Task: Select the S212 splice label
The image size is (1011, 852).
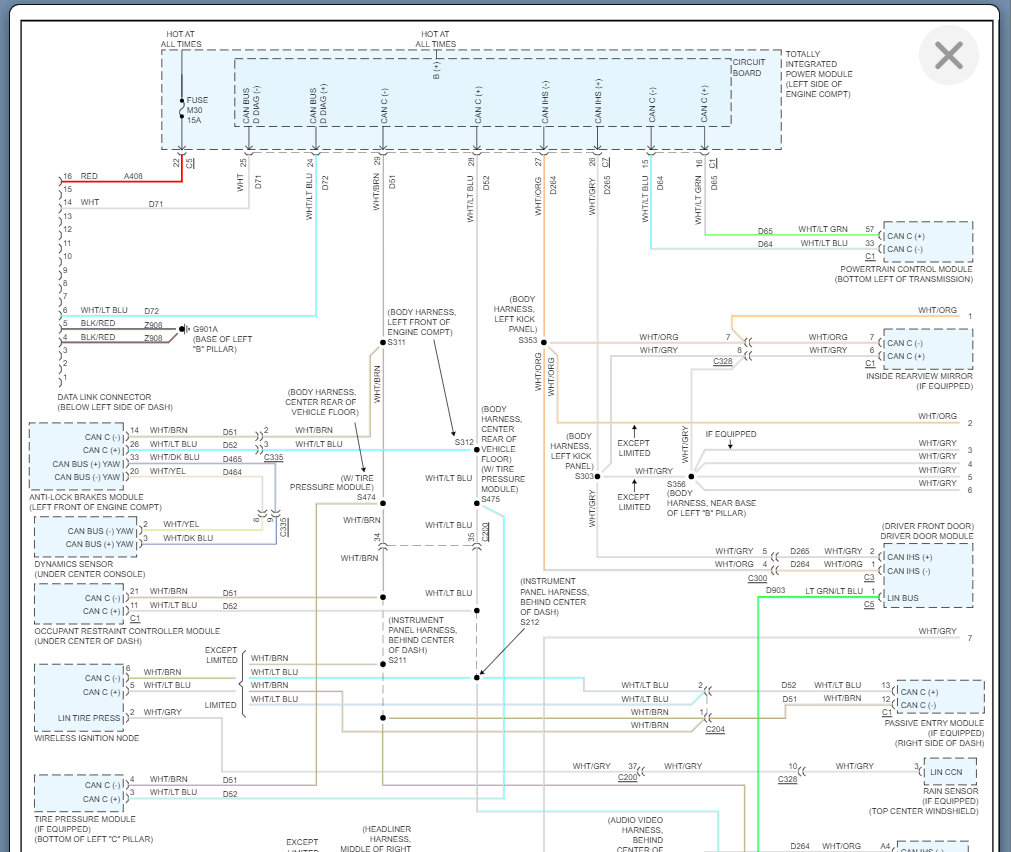Action: click(x=529, y=622)
